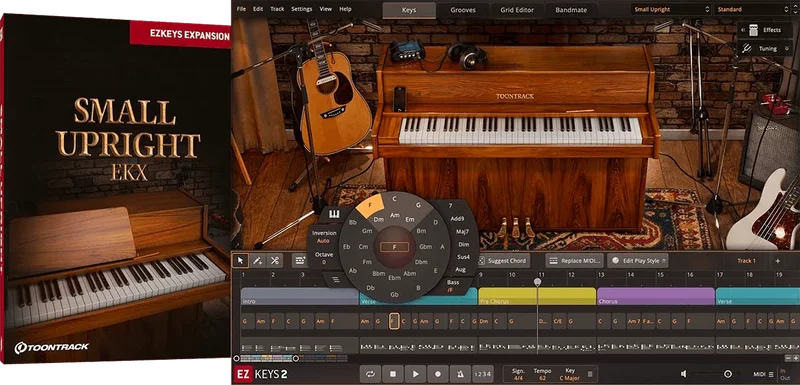Click the playhead marker at bar 11
The width and height of the screenshot is (800, 385).
(x=537, y=281)
